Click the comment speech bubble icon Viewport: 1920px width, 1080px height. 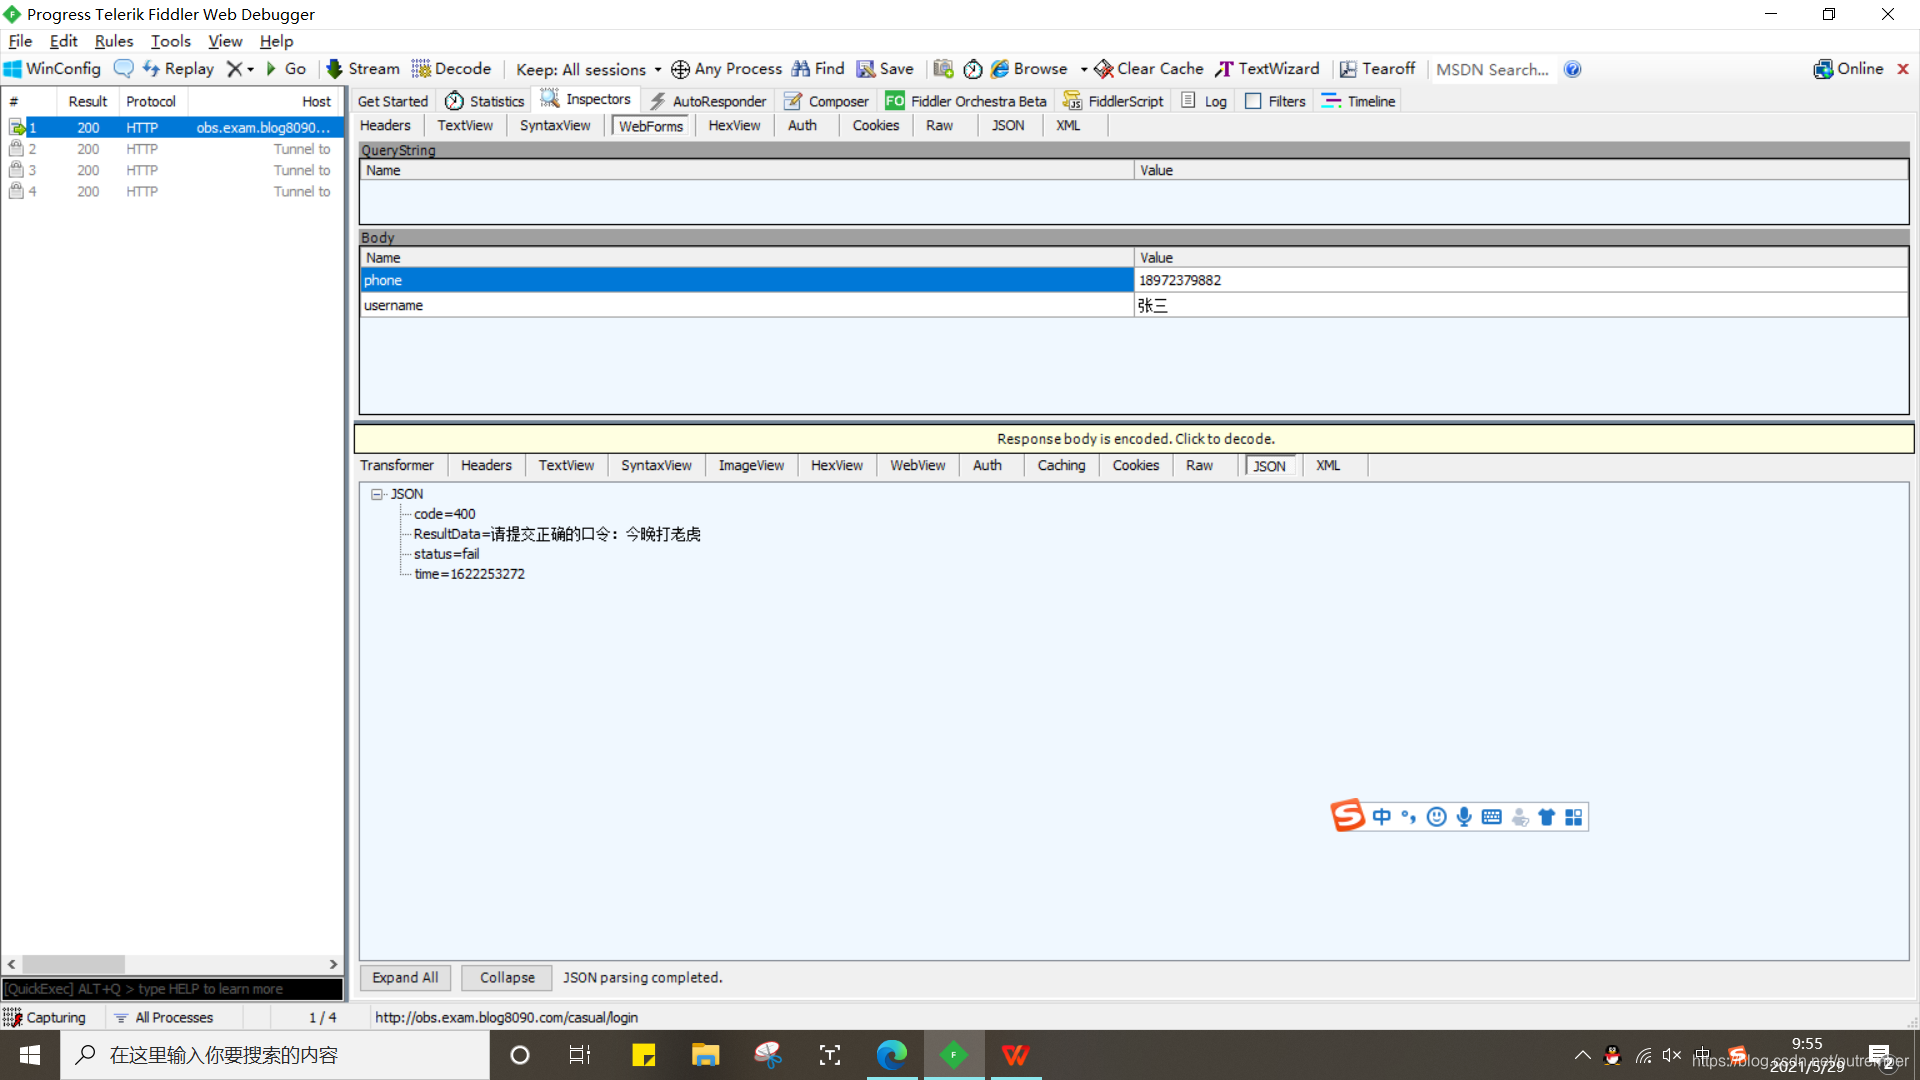pos(123,69)
